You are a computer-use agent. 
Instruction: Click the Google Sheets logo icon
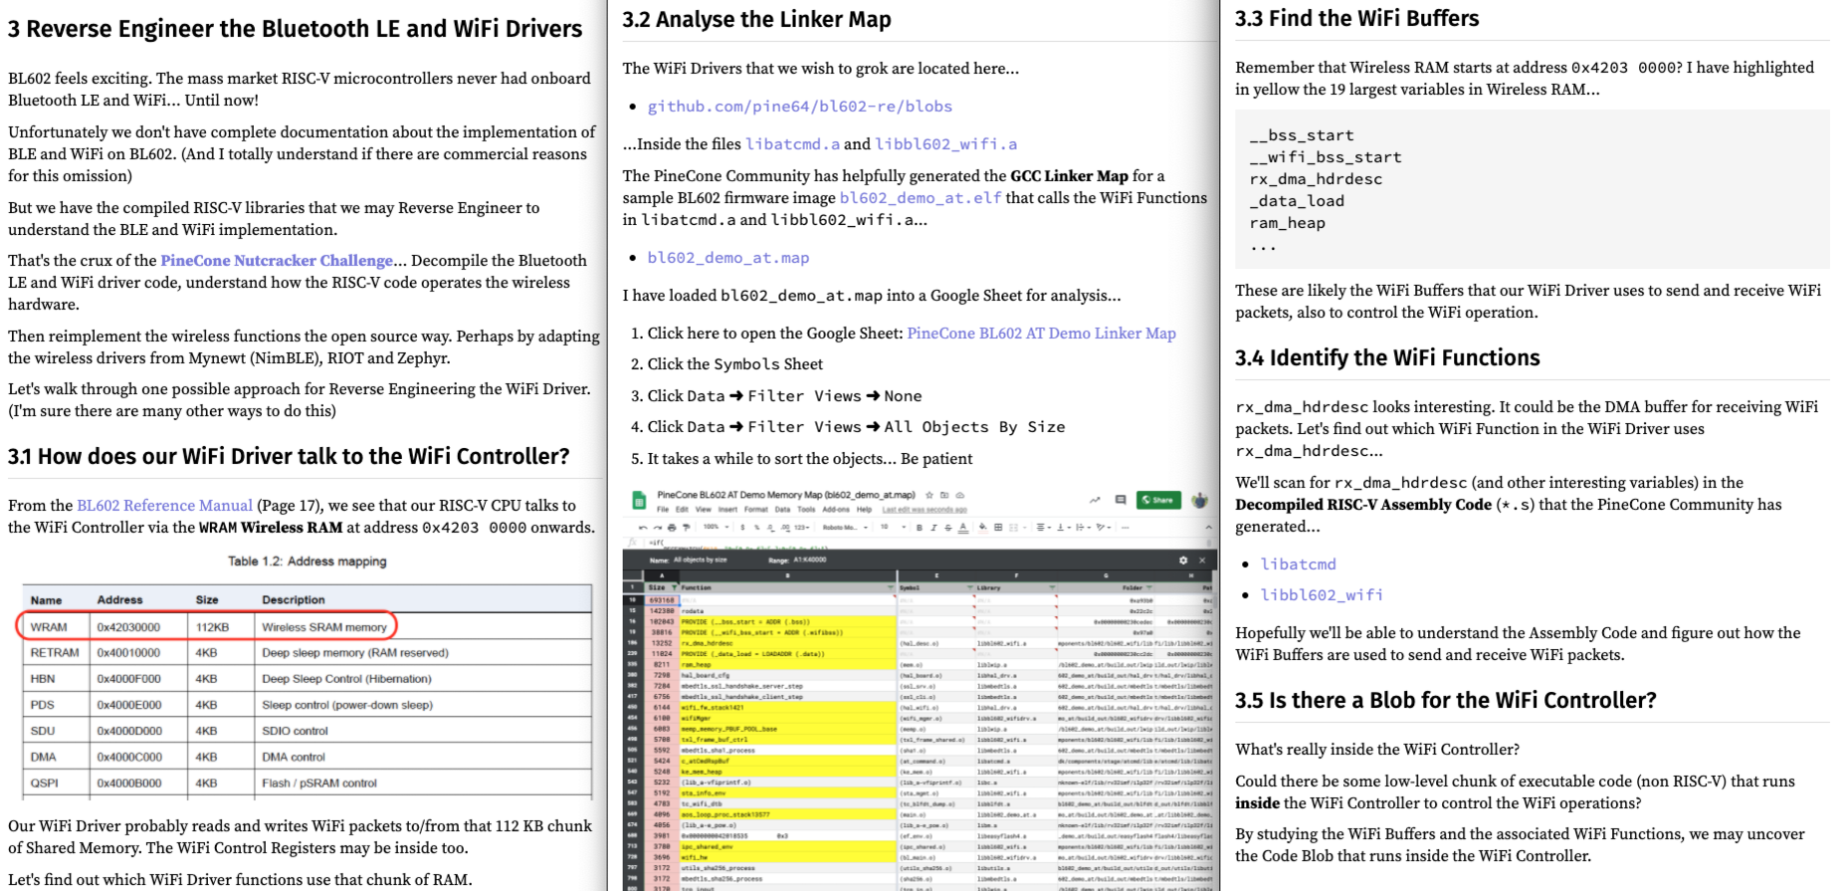coord(637,500)
